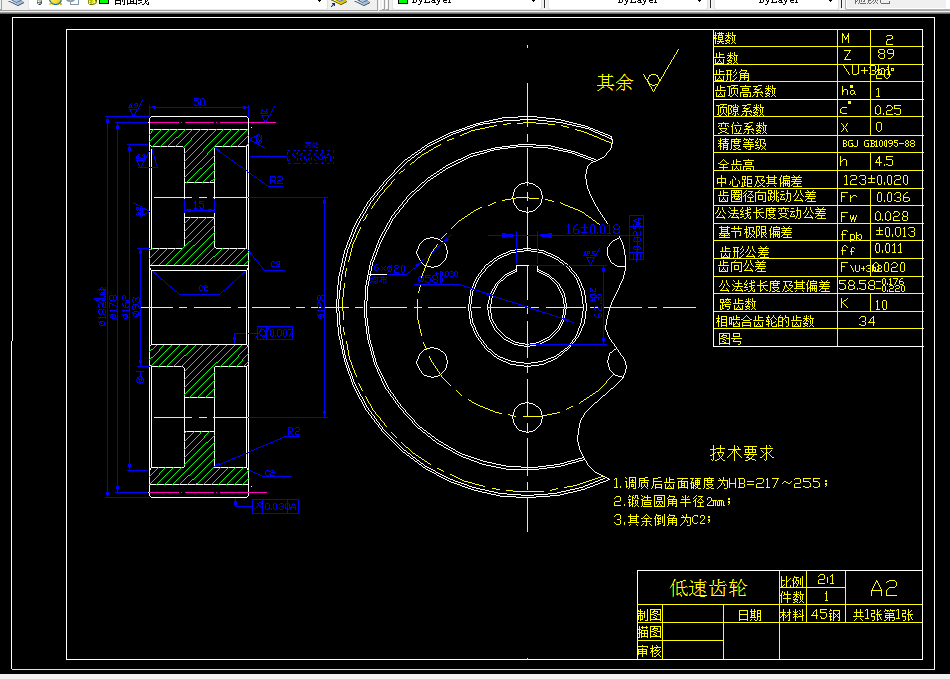The image size is (950, 679).
Task: Select the 低速齿轮 title block text
Action: pos(708,588)
